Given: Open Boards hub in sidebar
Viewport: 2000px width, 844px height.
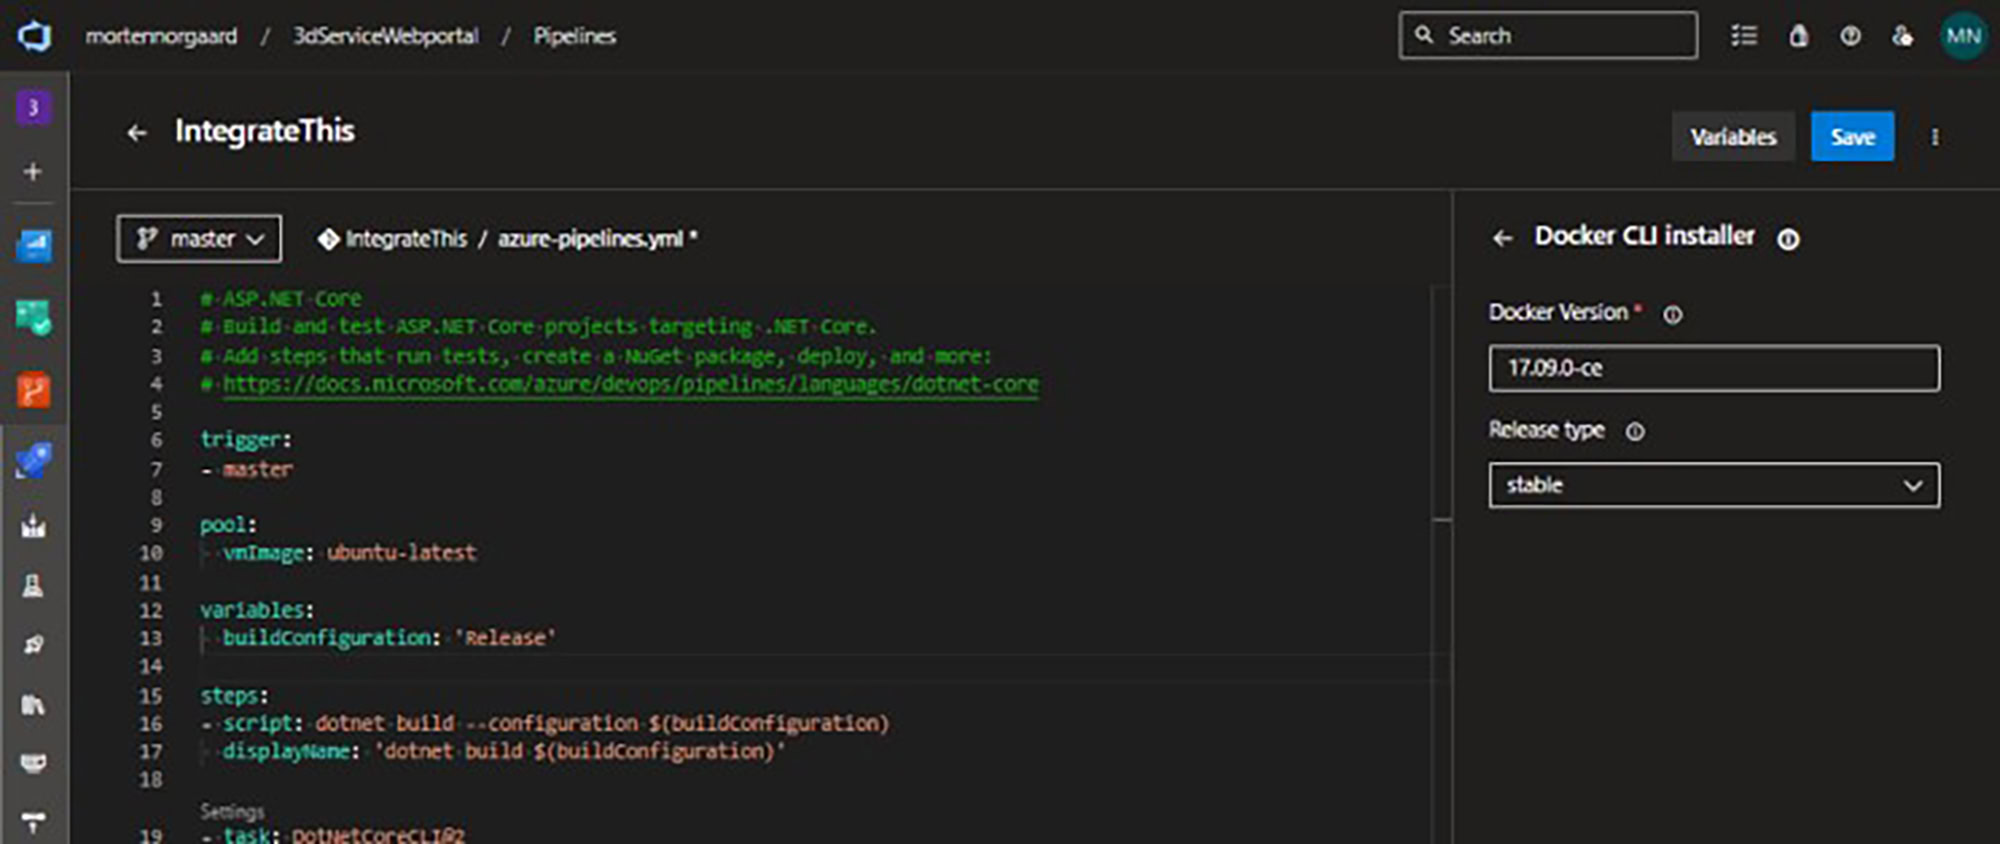Looking at the screenshot, I should click(33, 318).
